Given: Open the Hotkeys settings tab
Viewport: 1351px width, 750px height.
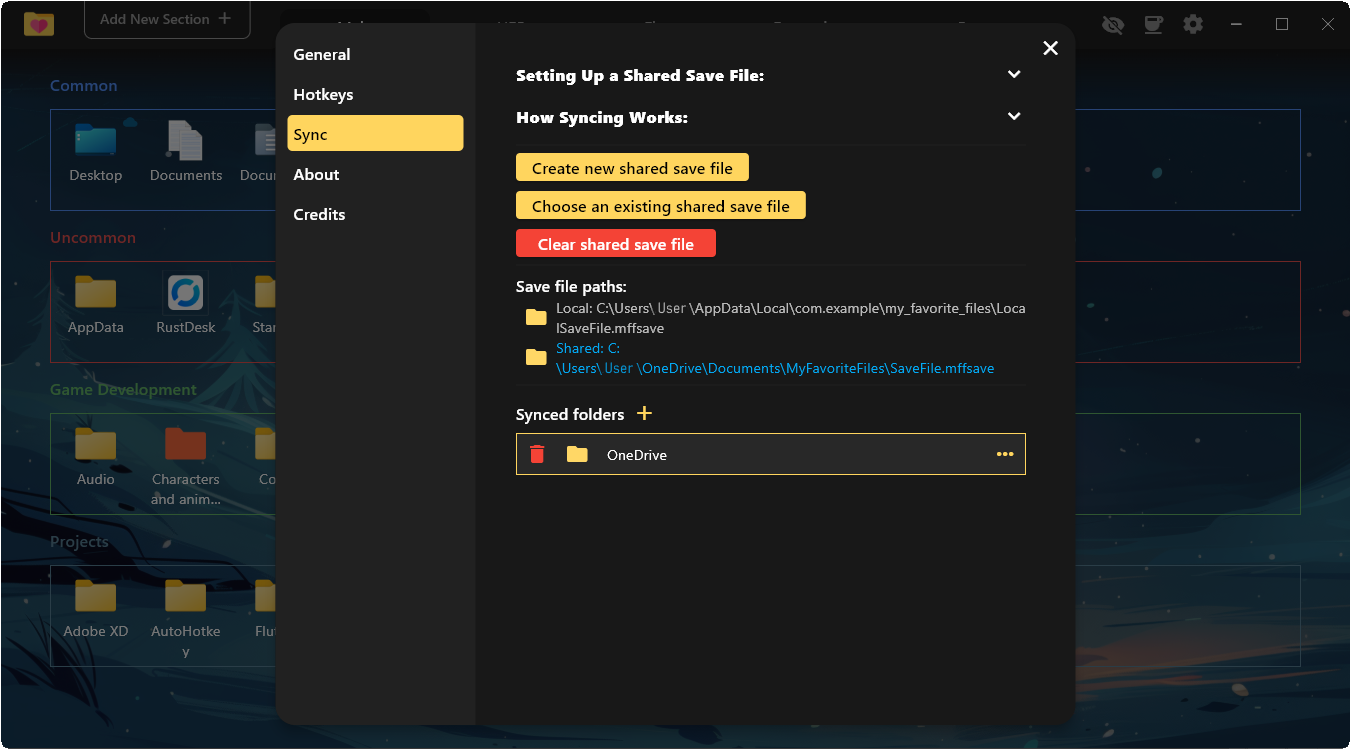Looking at the screenshot, I should (x=323, y=95).
